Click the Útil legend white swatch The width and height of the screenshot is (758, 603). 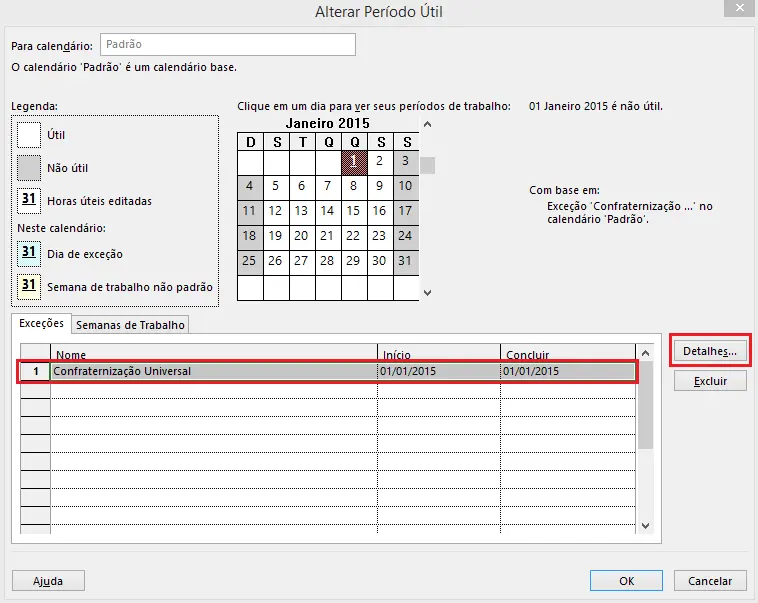[x=29, y=135]
